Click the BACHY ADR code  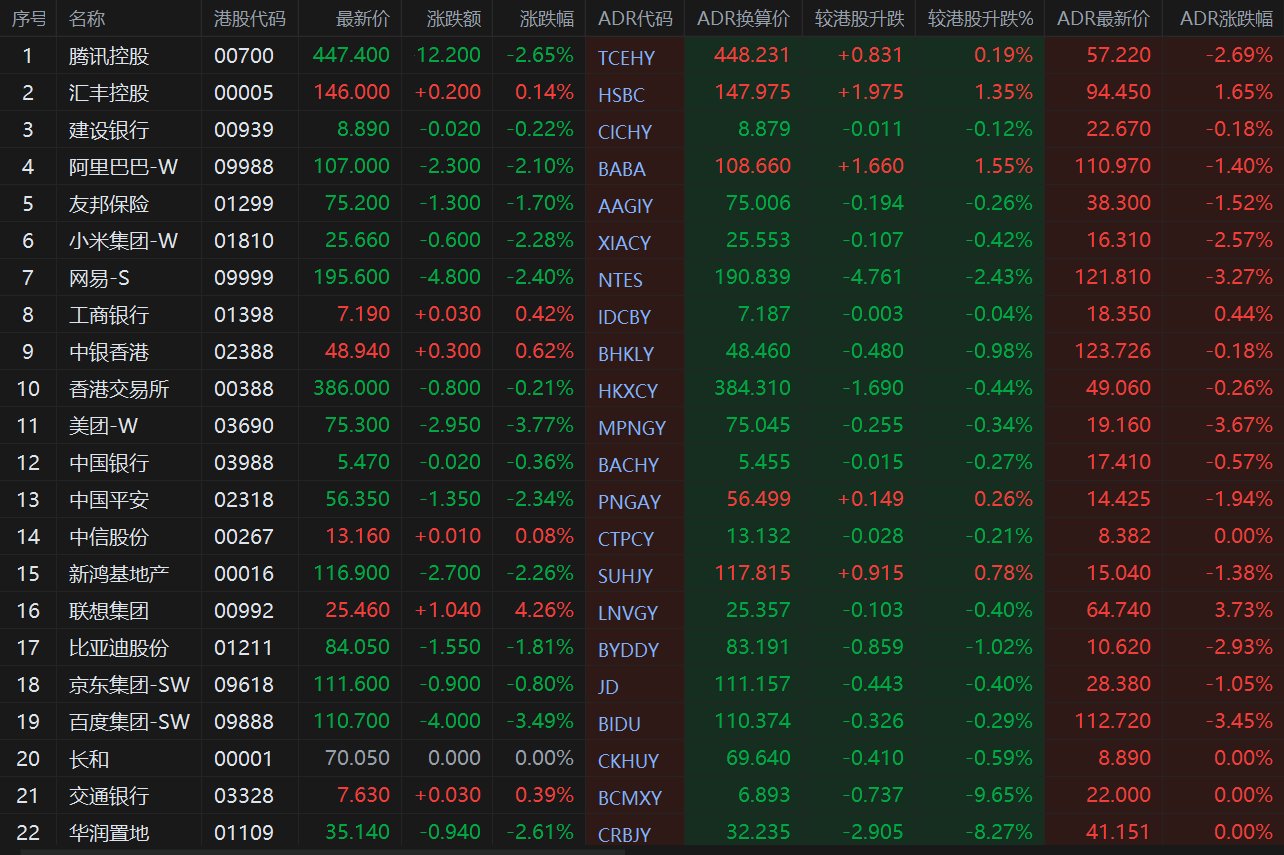[628, 465]
